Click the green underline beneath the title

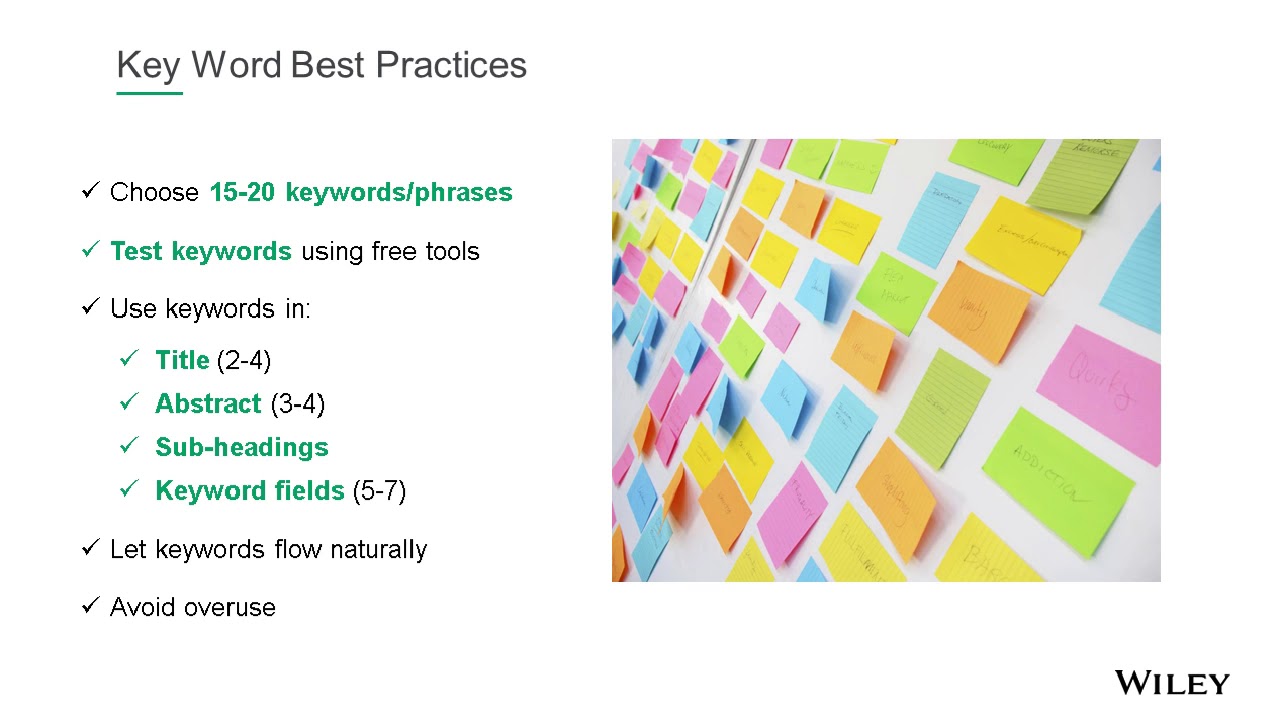pyautogui.click(x=150, y=93)
